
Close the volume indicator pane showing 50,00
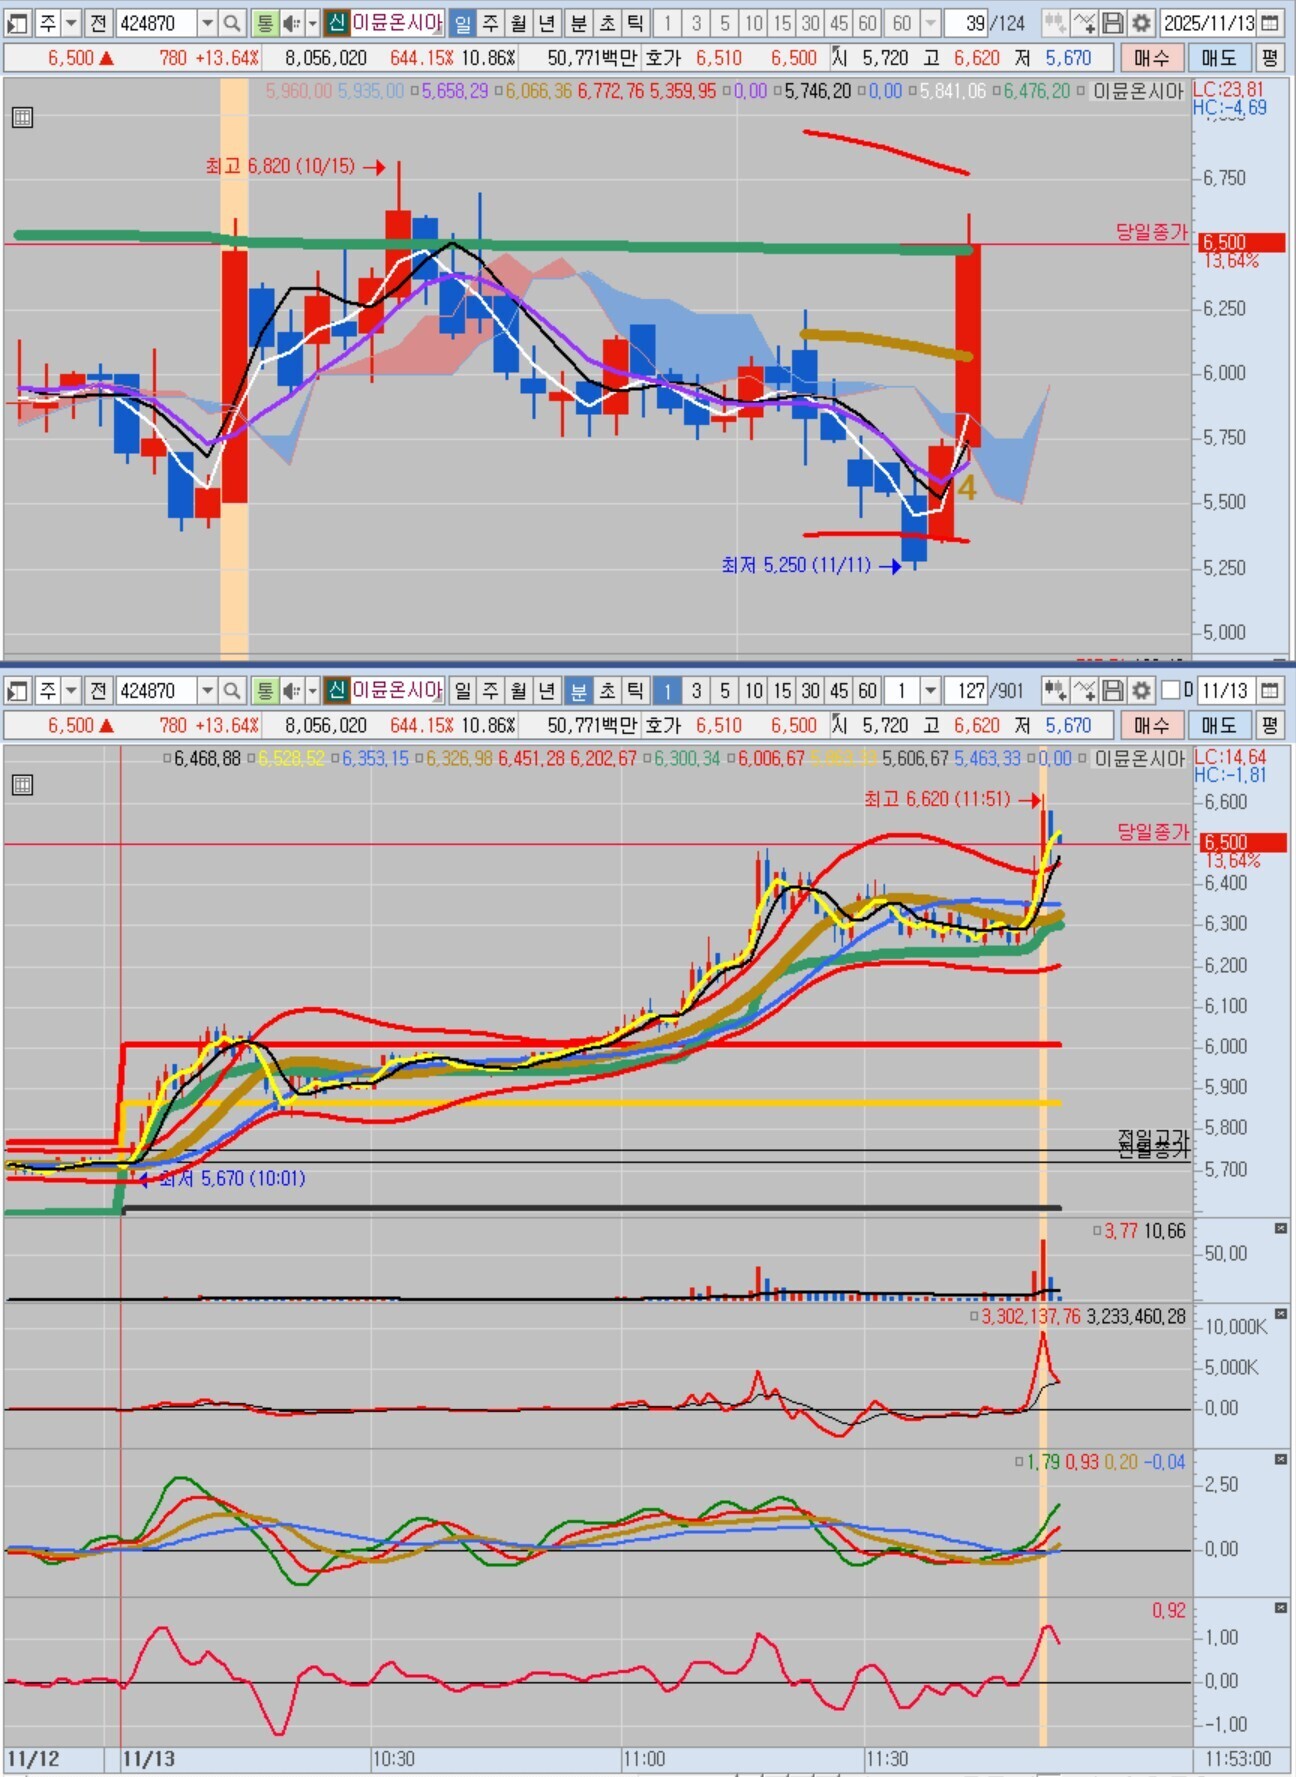click(1281, 1229)
